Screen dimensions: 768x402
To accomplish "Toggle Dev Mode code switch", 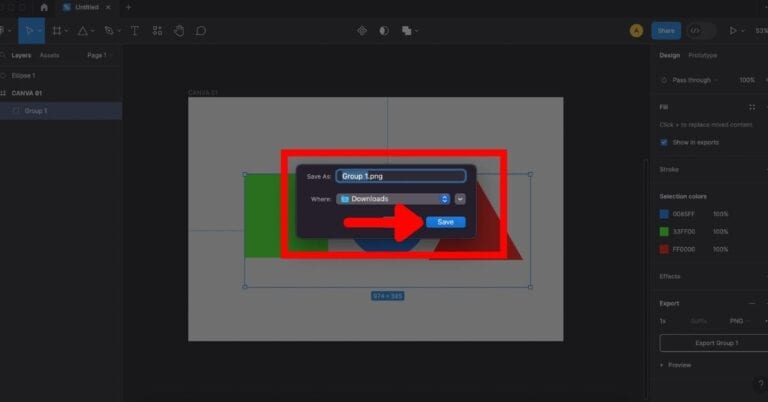I will coord(700,31).
